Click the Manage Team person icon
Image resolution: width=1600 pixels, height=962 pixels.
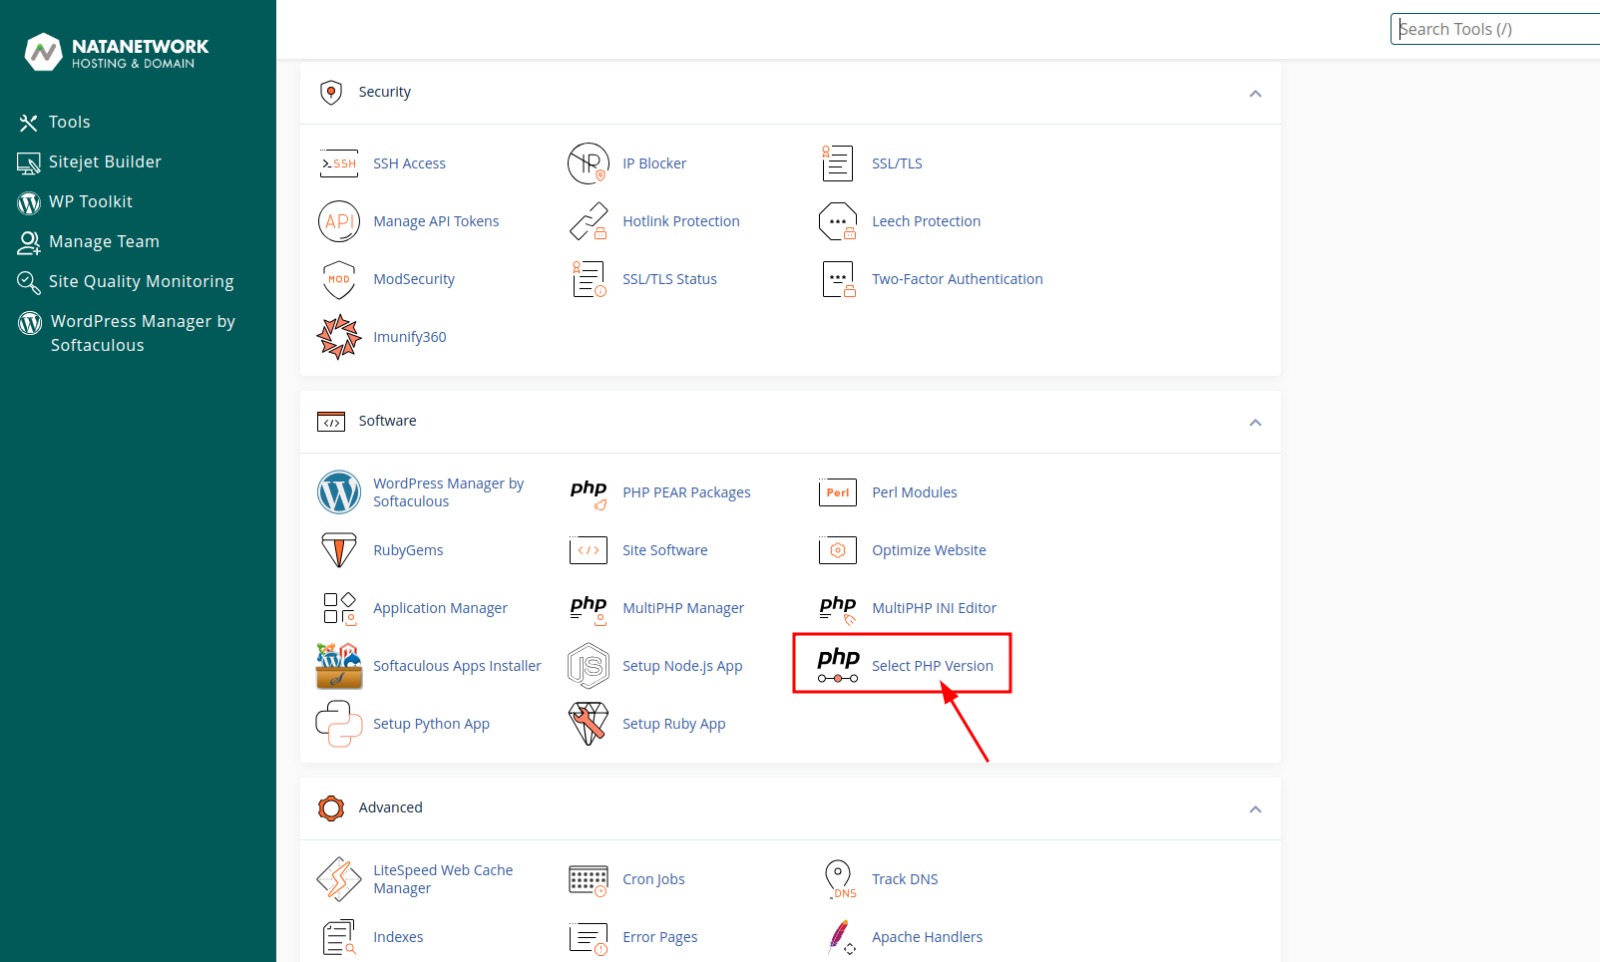click(29, 242)
